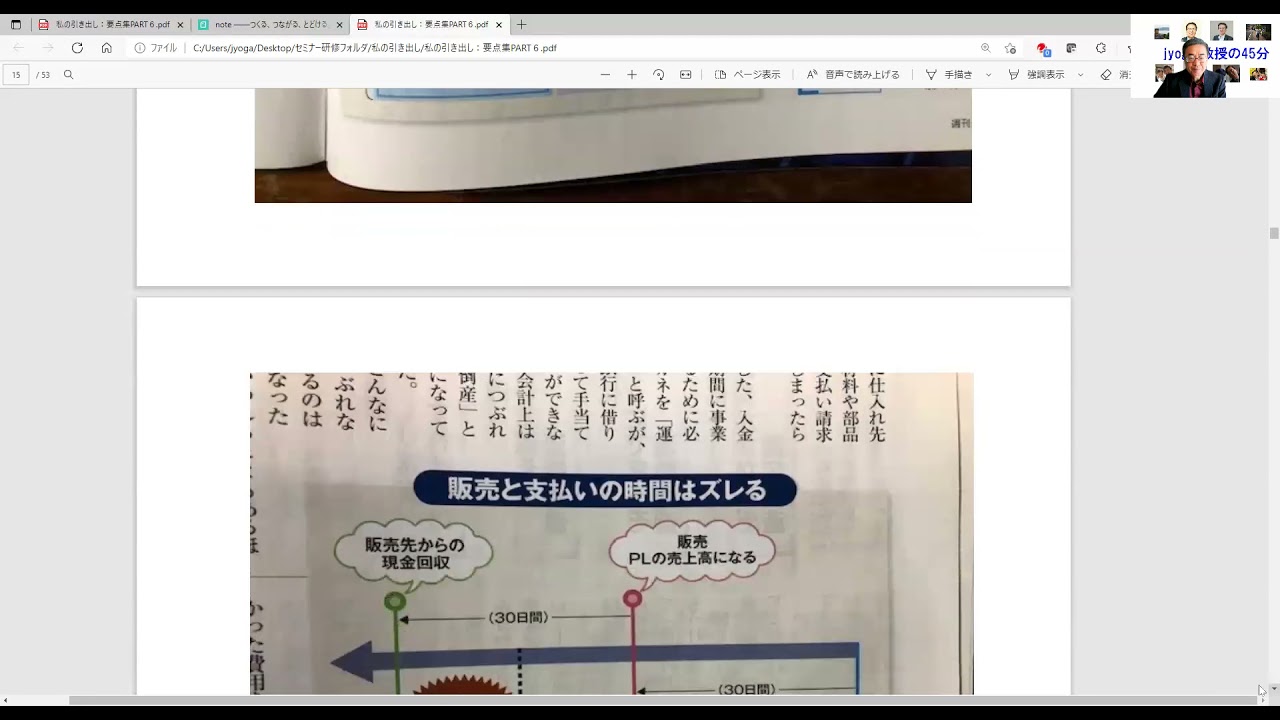Open the tab actions menu icon
1280x720 pixels.
[16, 25]
